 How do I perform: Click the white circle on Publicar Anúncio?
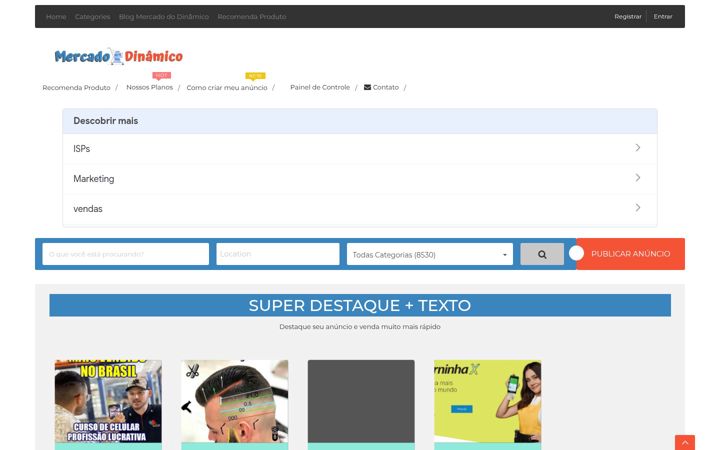[576, 253]
